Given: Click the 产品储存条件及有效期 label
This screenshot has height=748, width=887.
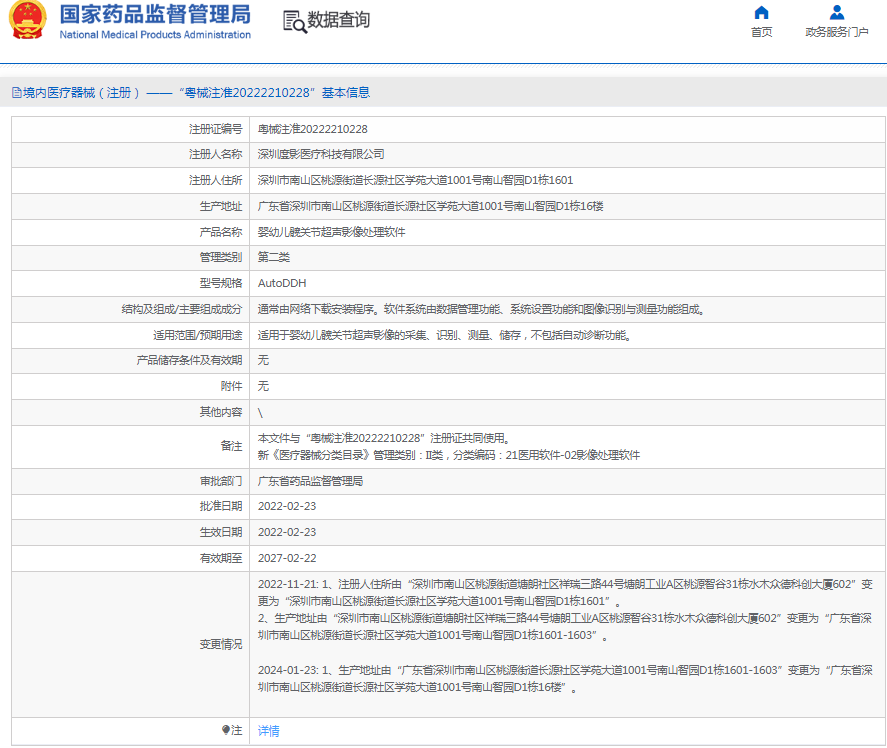Looking at the screenshot, I should tap(189, 360).
